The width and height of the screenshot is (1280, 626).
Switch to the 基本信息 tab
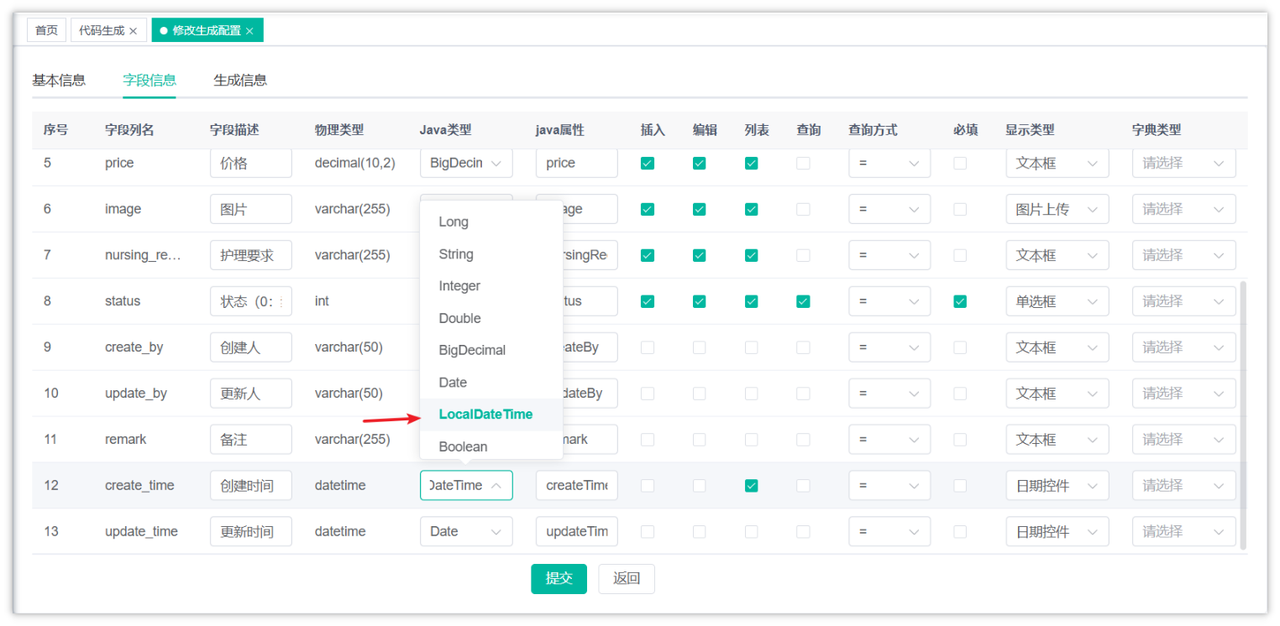59,80
